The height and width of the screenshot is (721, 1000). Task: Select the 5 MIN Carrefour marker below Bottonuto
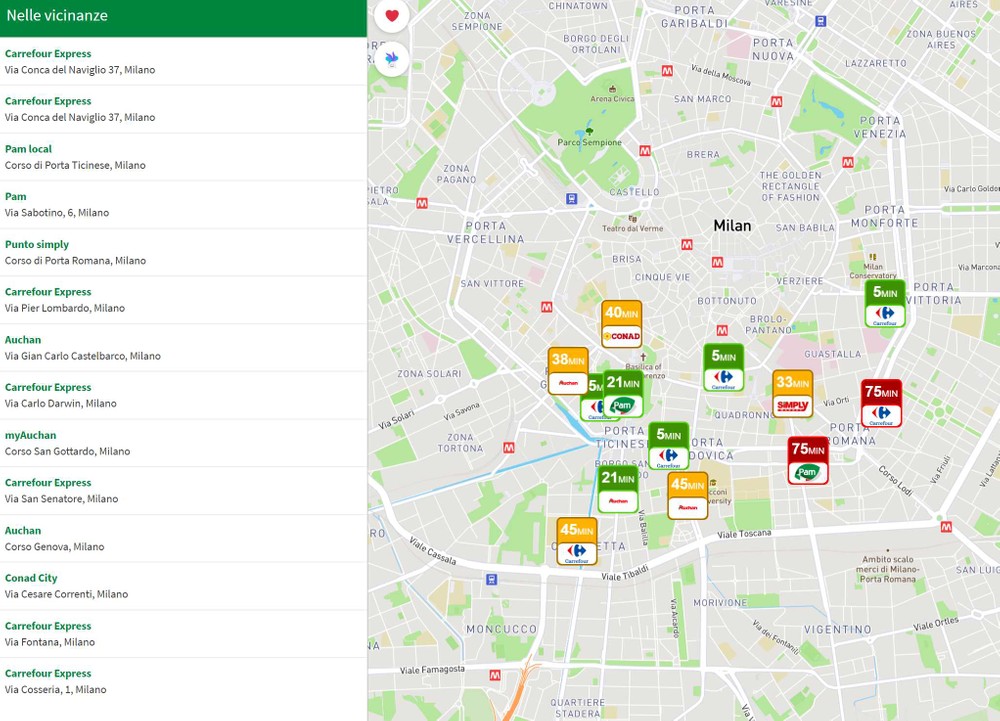[723, 367]
